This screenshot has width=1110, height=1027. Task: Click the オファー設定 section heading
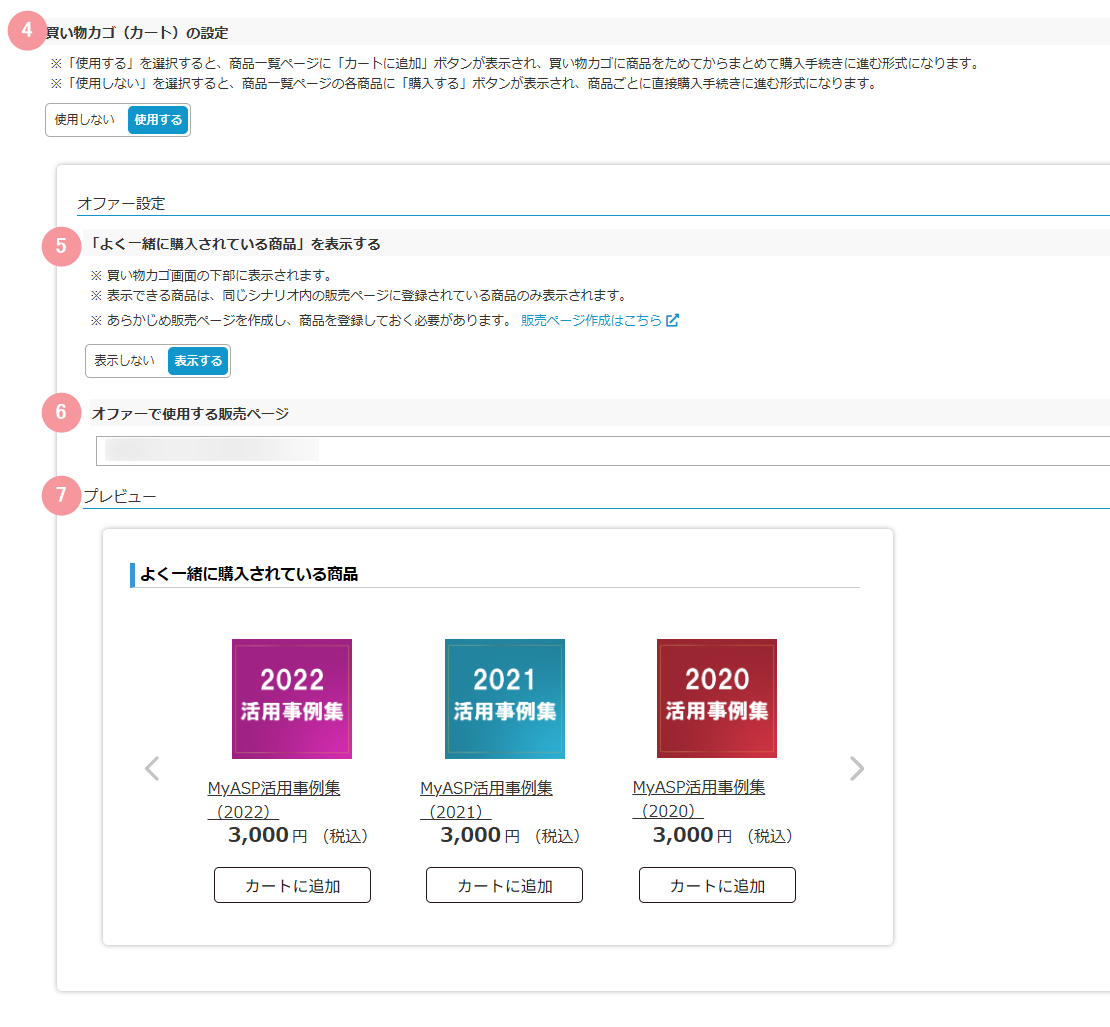pyautogui.click(x=121, y=204)
